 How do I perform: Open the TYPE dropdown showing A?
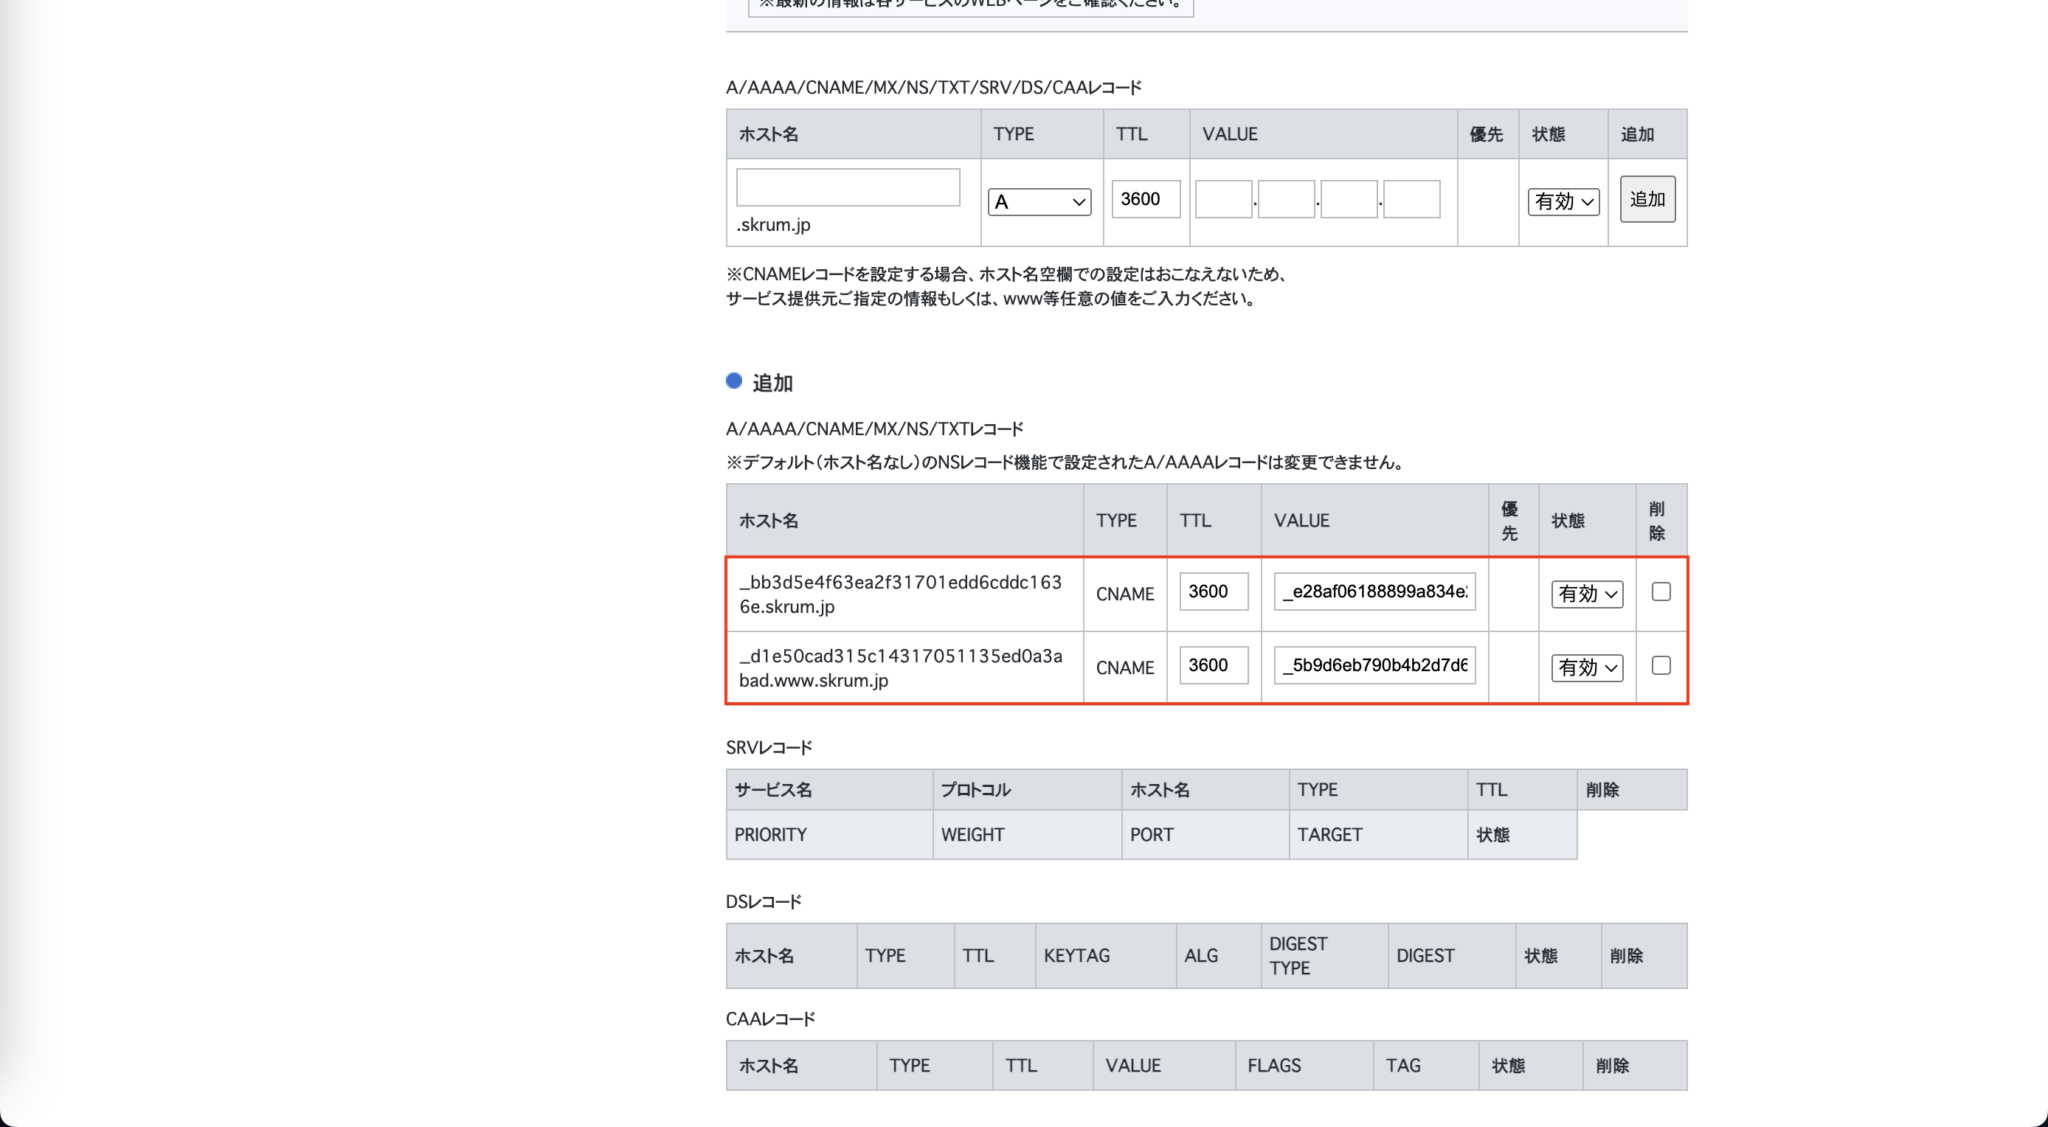pos(1040,201)
